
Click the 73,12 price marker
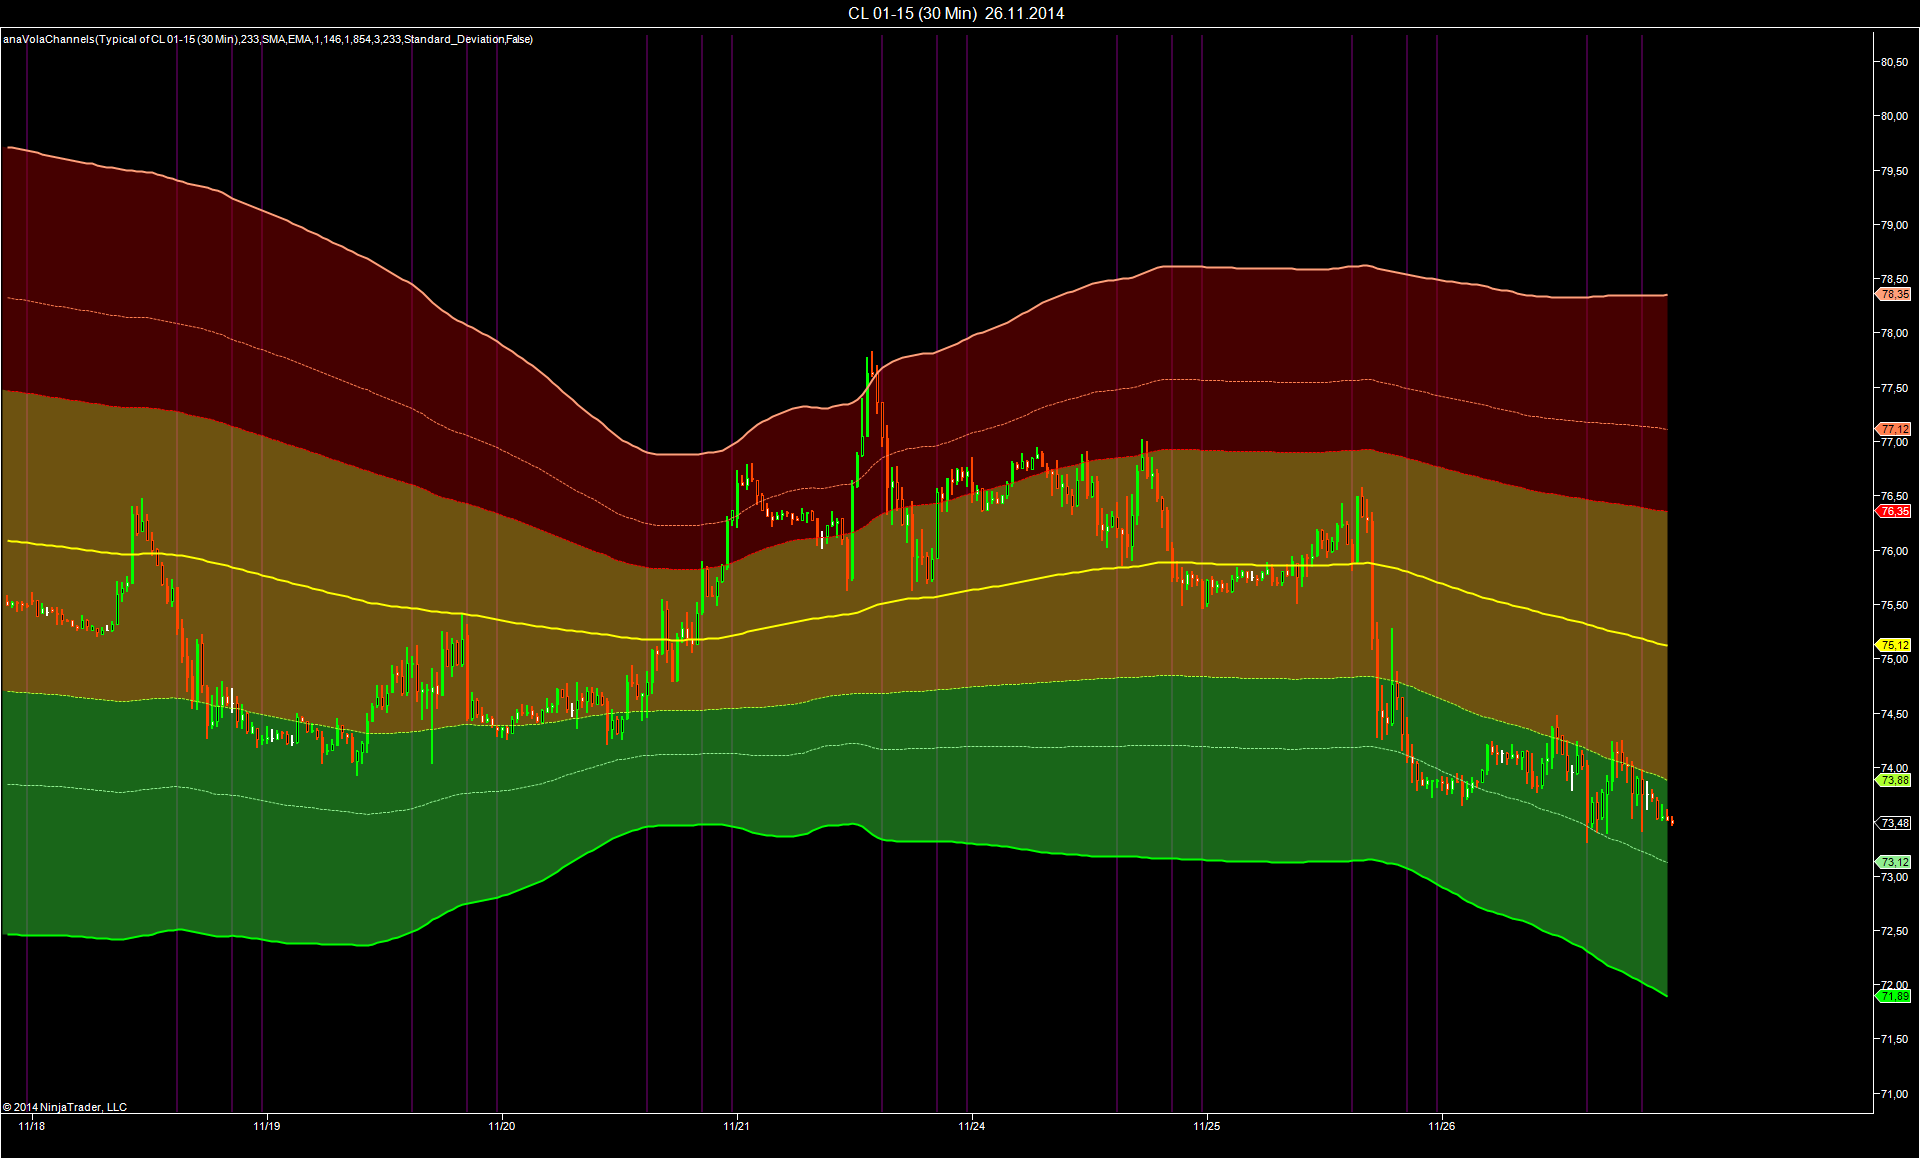point(1894,862)
